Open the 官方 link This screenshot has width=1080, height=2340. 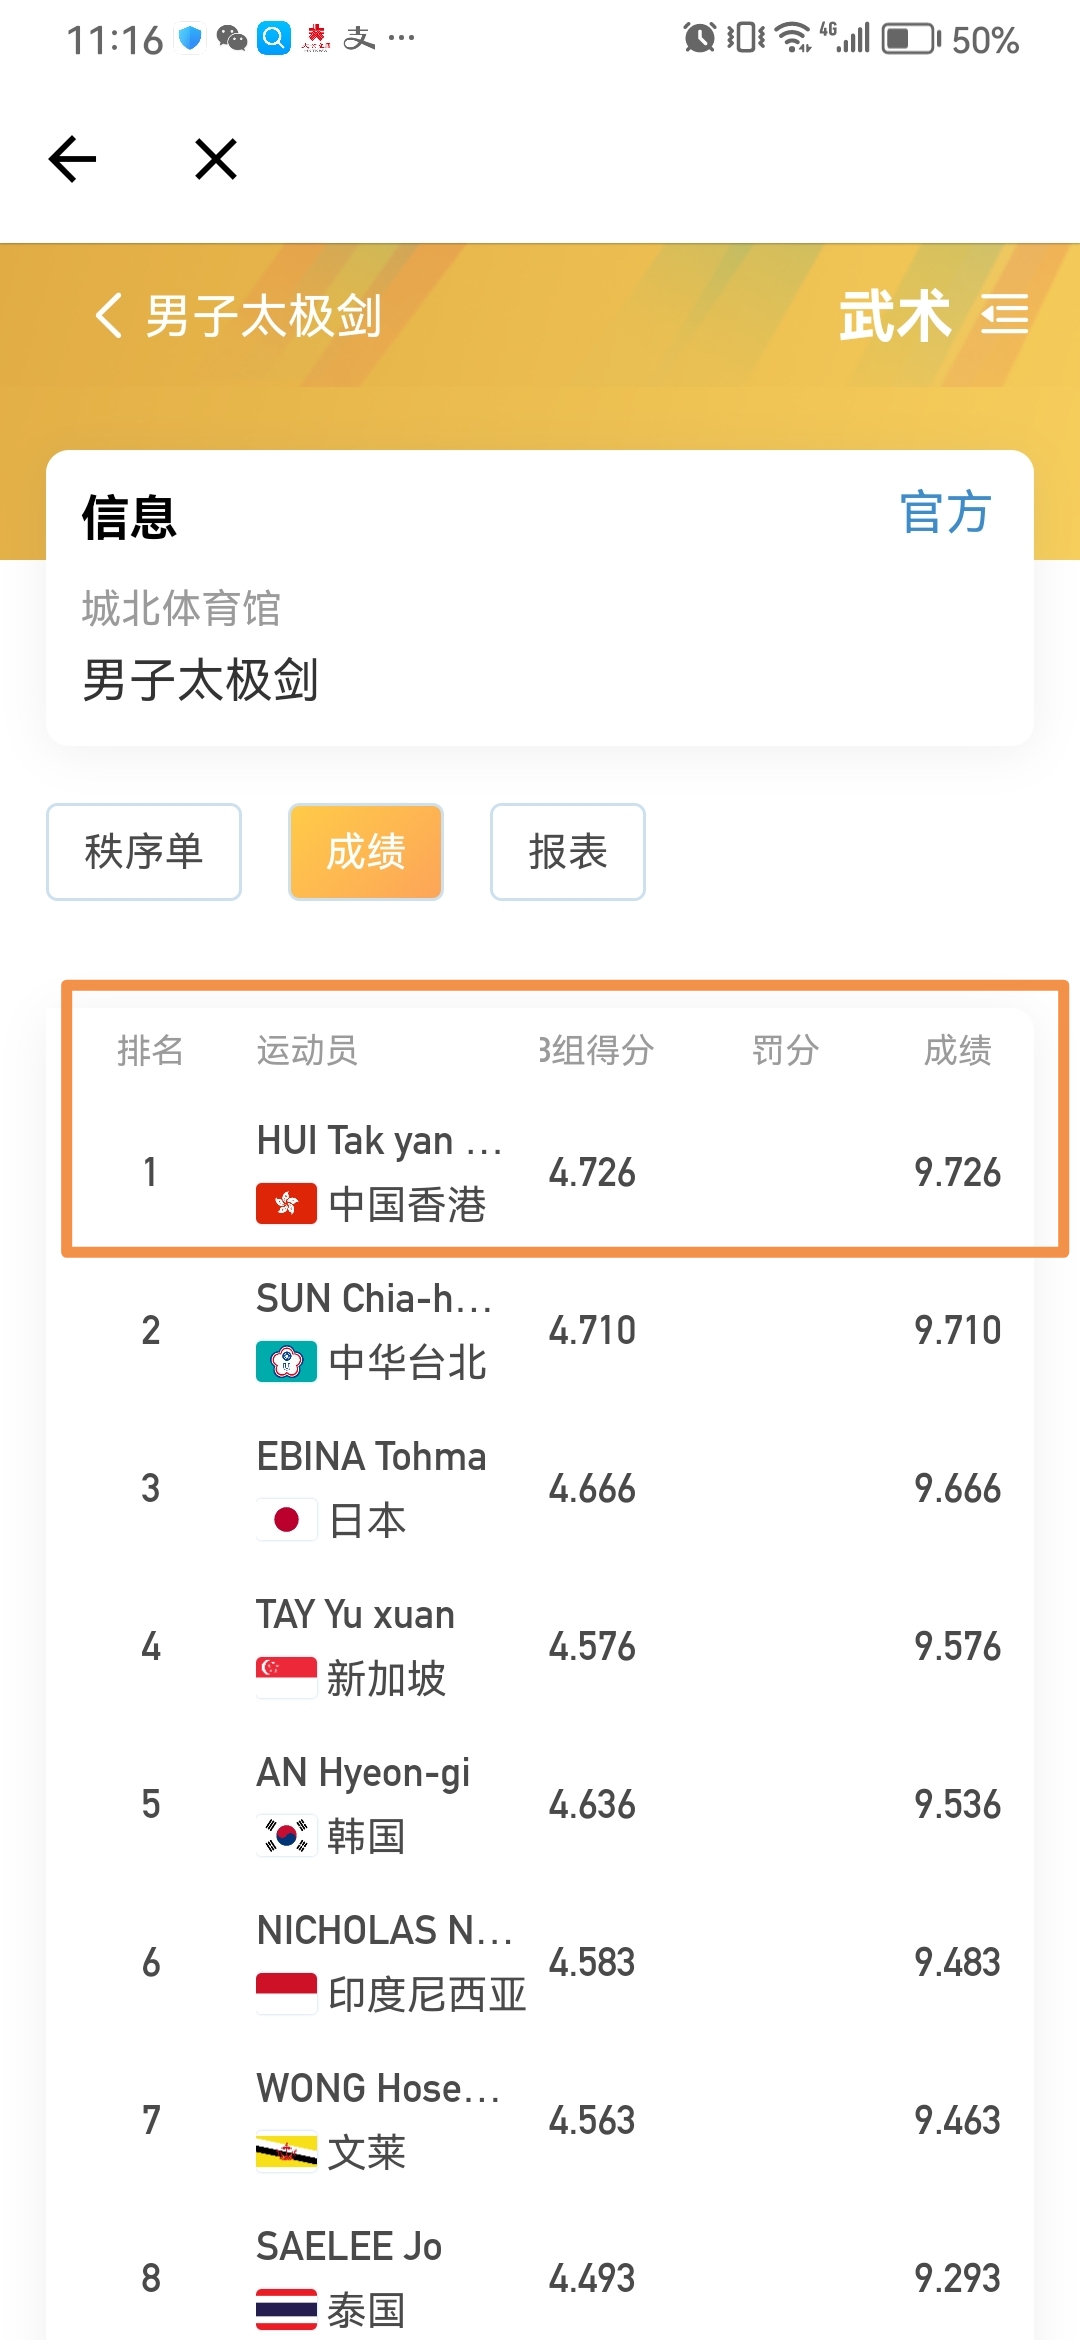point(945,514)
